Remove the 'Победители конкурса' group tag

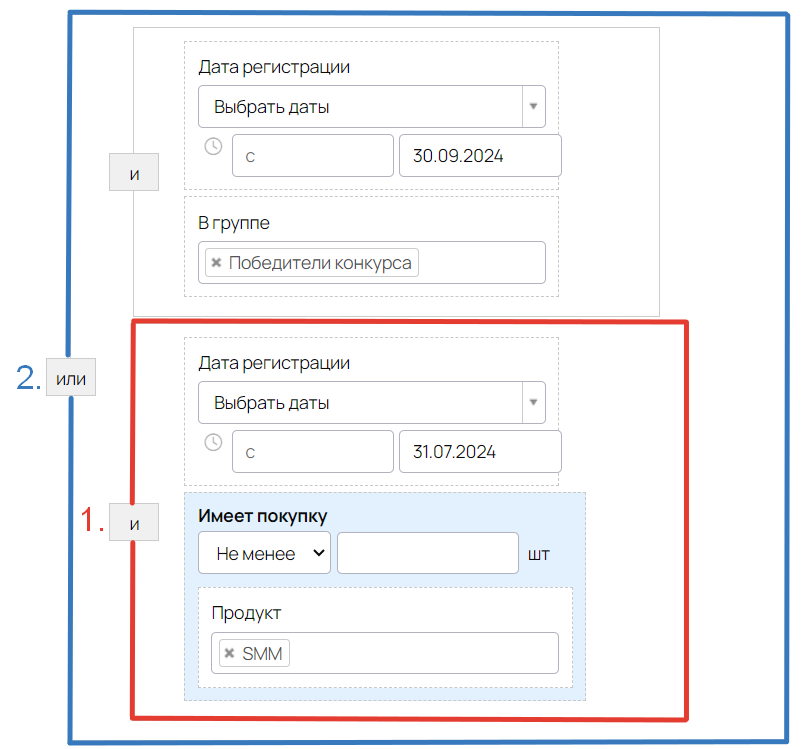coord(216,263)
